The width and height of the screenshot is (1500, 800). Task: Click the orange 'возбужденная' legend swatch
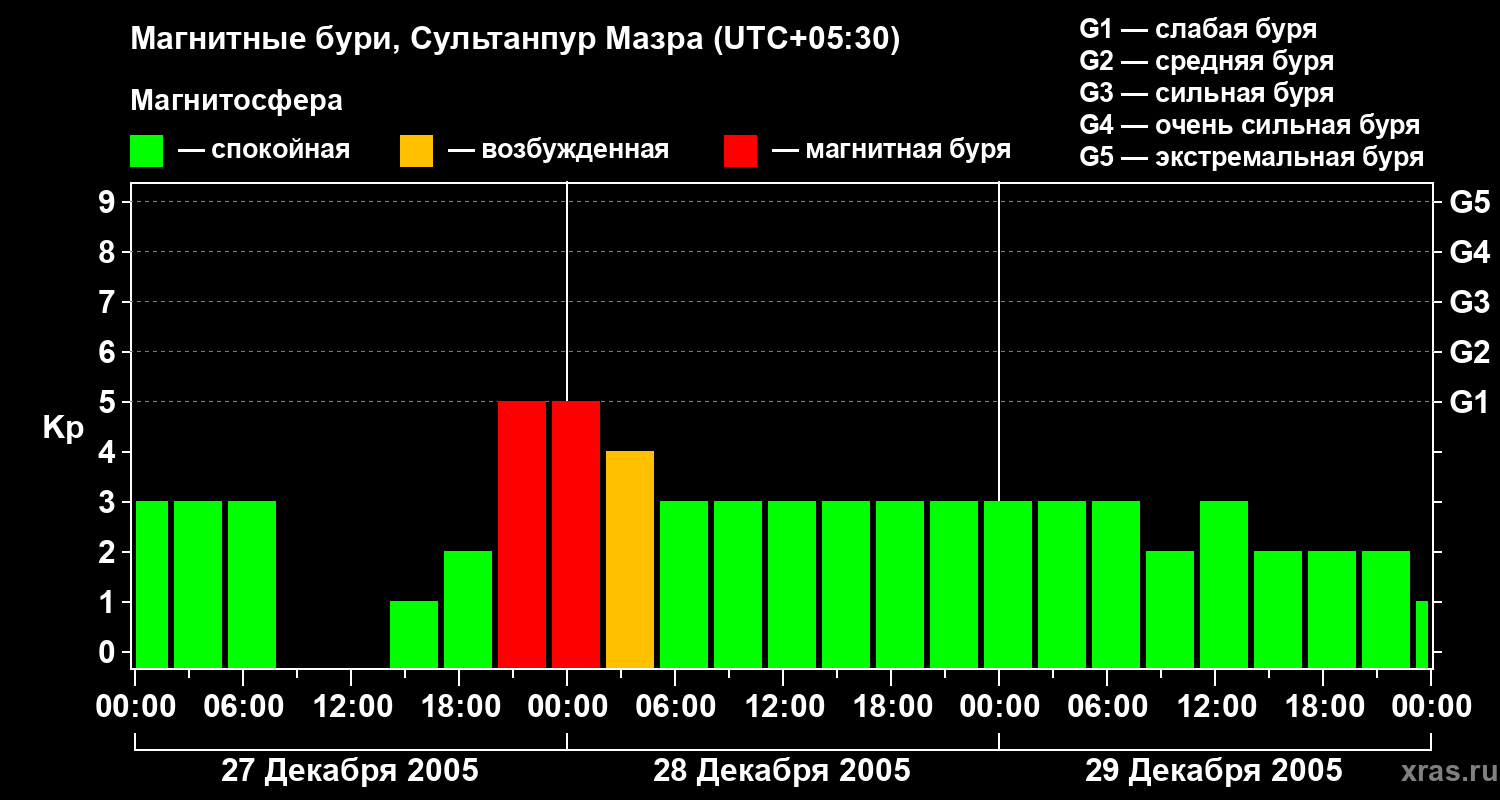coord(416,151)
